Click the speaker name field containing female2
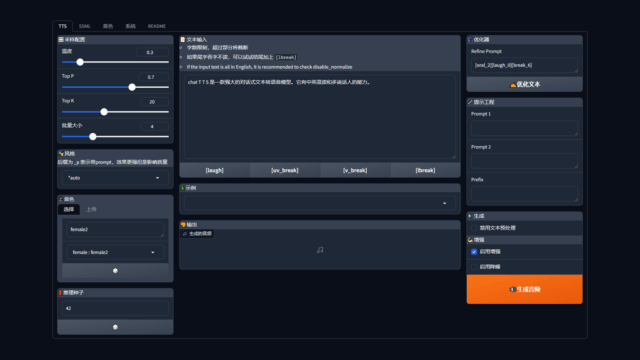 coord(115,230)
